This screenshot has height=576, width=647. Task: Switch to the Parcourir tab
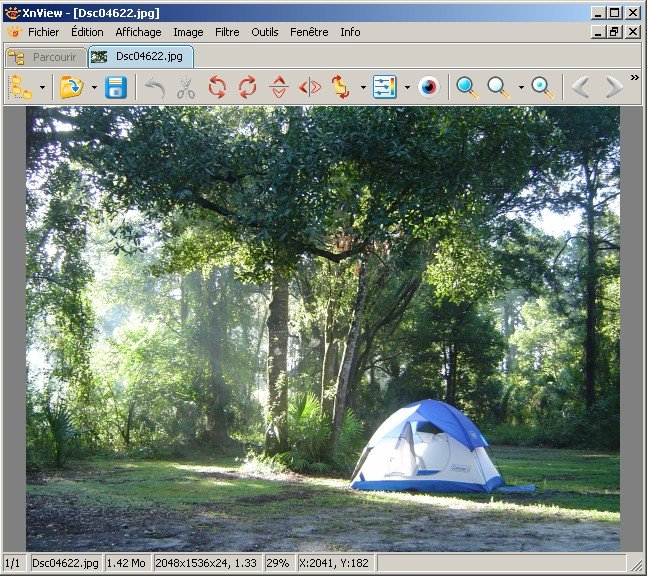(x=46, y=57)
